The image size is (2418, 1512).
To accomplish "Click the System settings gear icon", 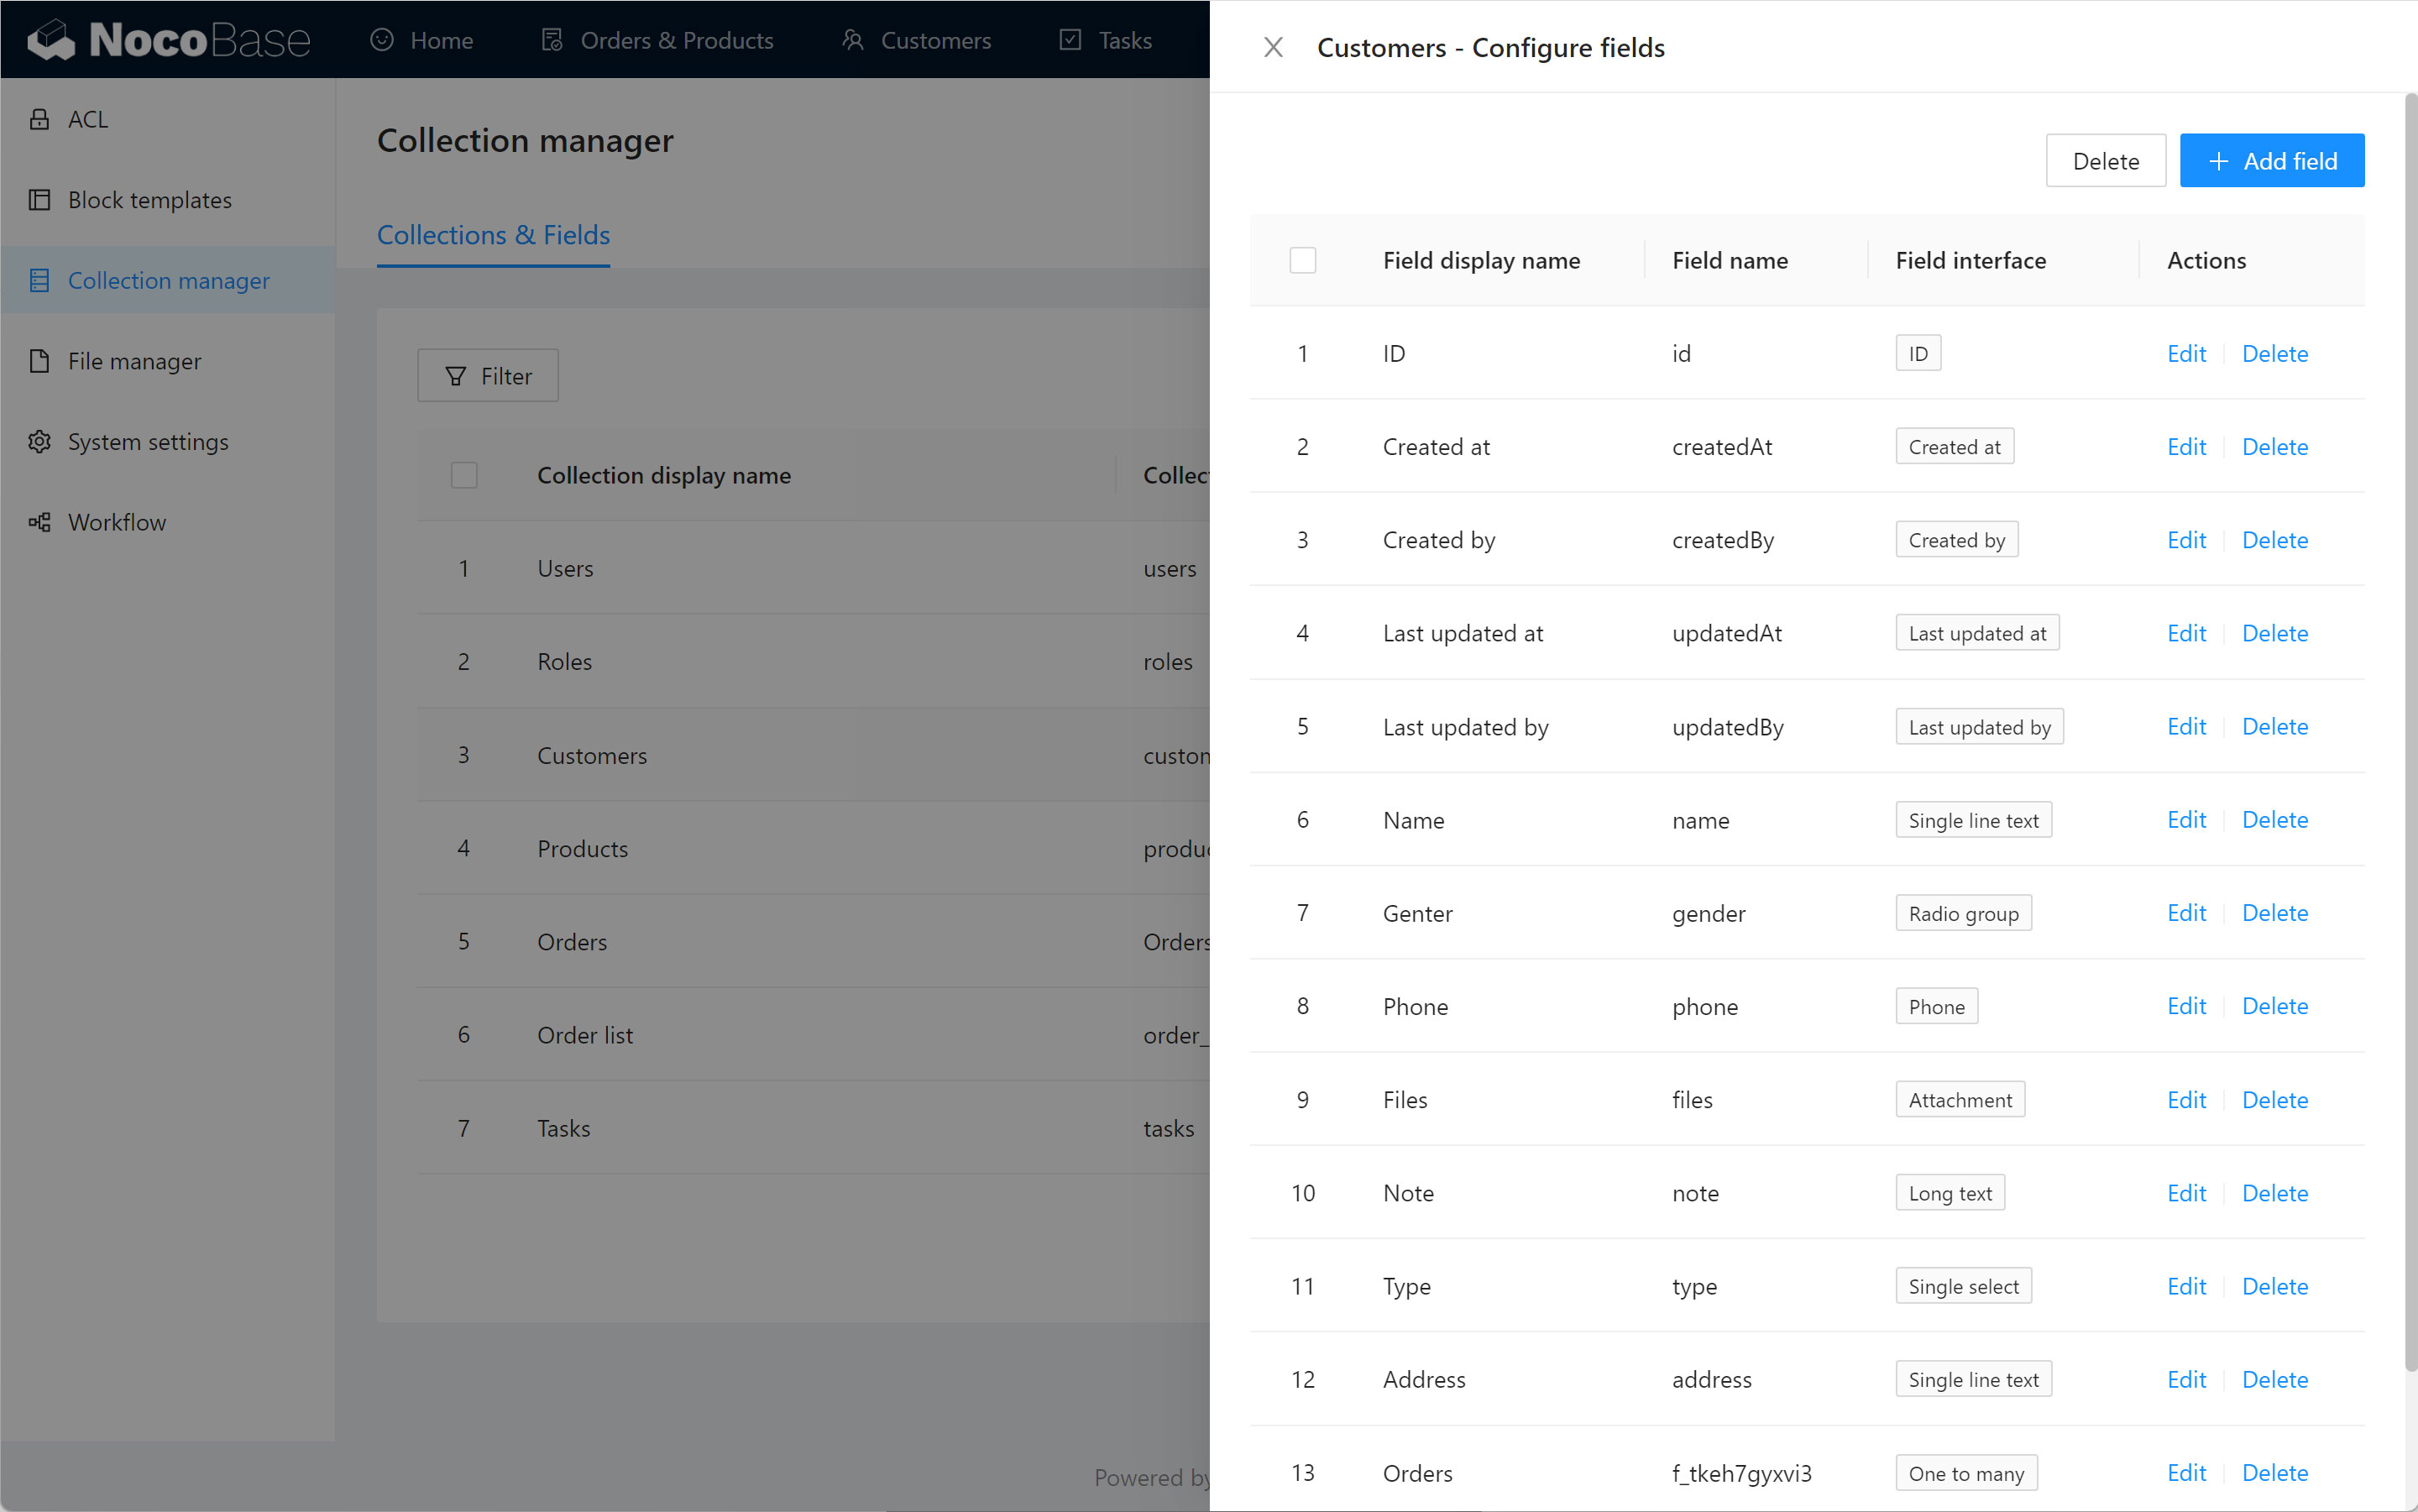I will [x=39, y=442].
